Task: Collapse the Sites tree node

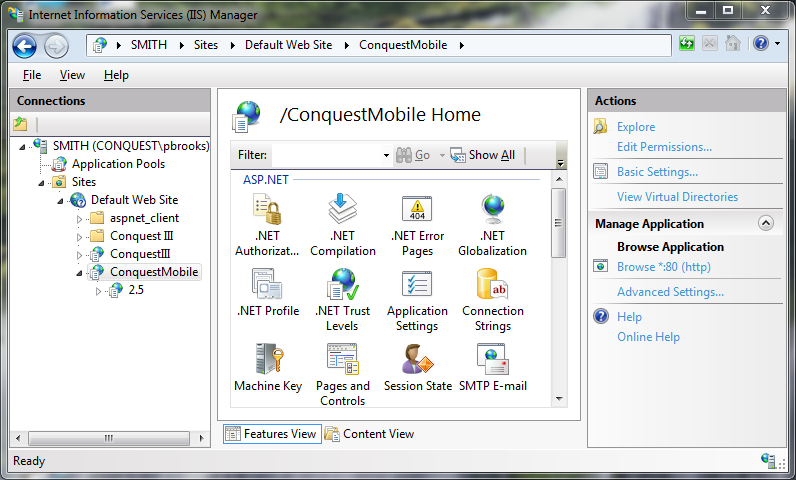Action: 41,183
